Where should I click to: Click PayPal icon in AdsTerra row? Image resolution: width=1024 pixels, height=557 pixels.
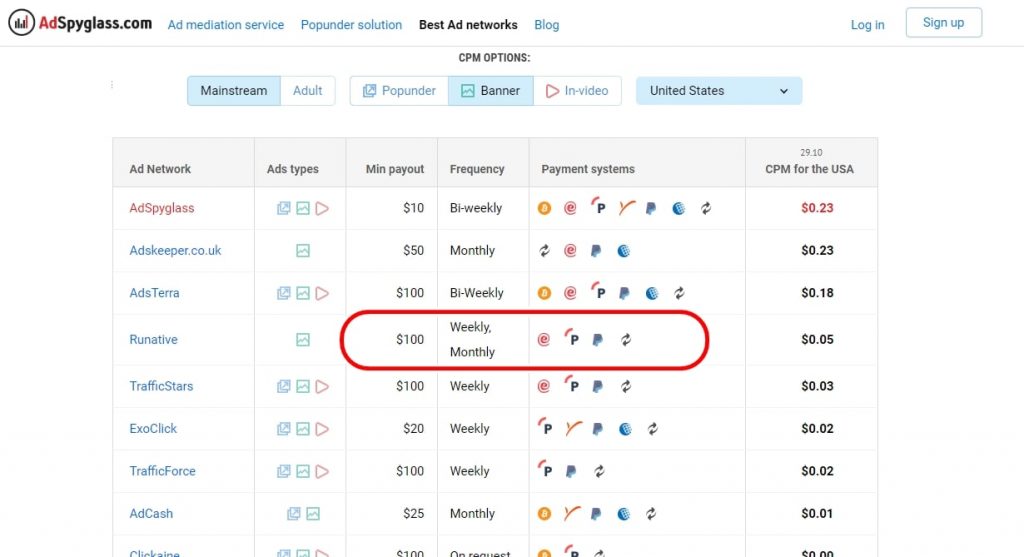tap(624, 293)
